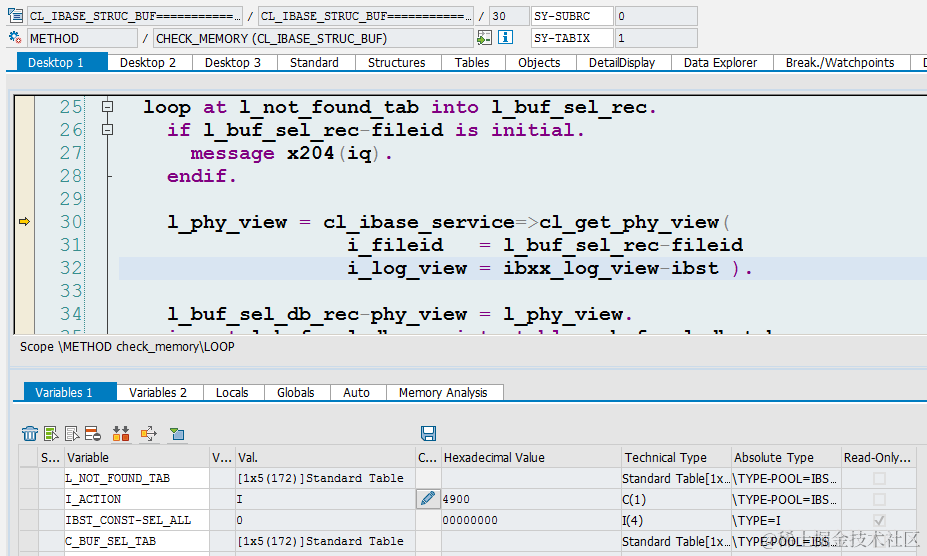Click the value cell of I_ACTION showing I
The width and height of the screenshot is (927, 556).
[325, 499]
